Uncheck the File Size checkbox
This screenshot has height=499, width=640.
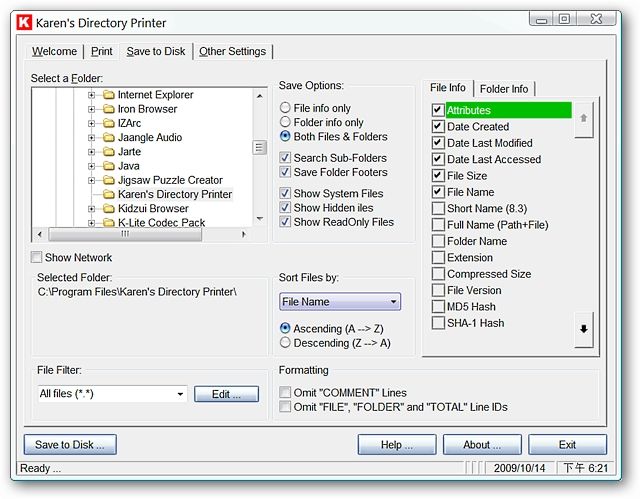coord(438,175)
